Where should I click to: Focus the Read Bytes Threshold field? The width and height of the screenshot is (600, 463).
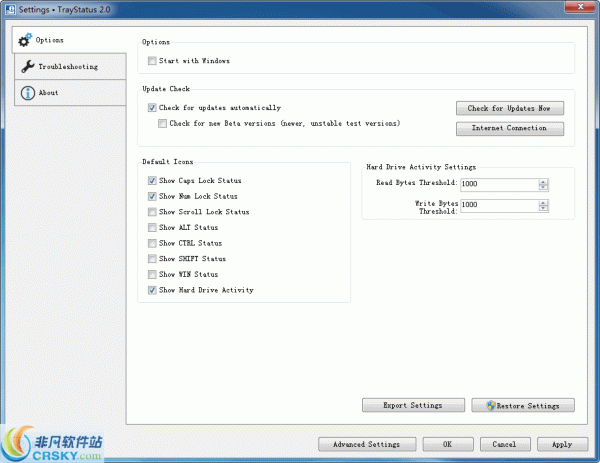tap(499, 184)
